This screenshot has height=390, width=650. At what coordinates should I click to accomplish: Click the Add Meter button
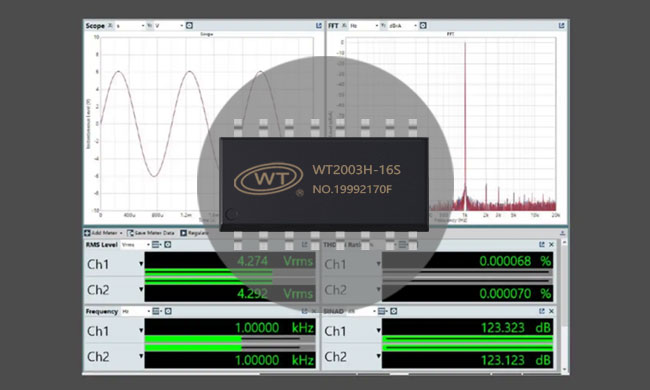pos(104,233)
